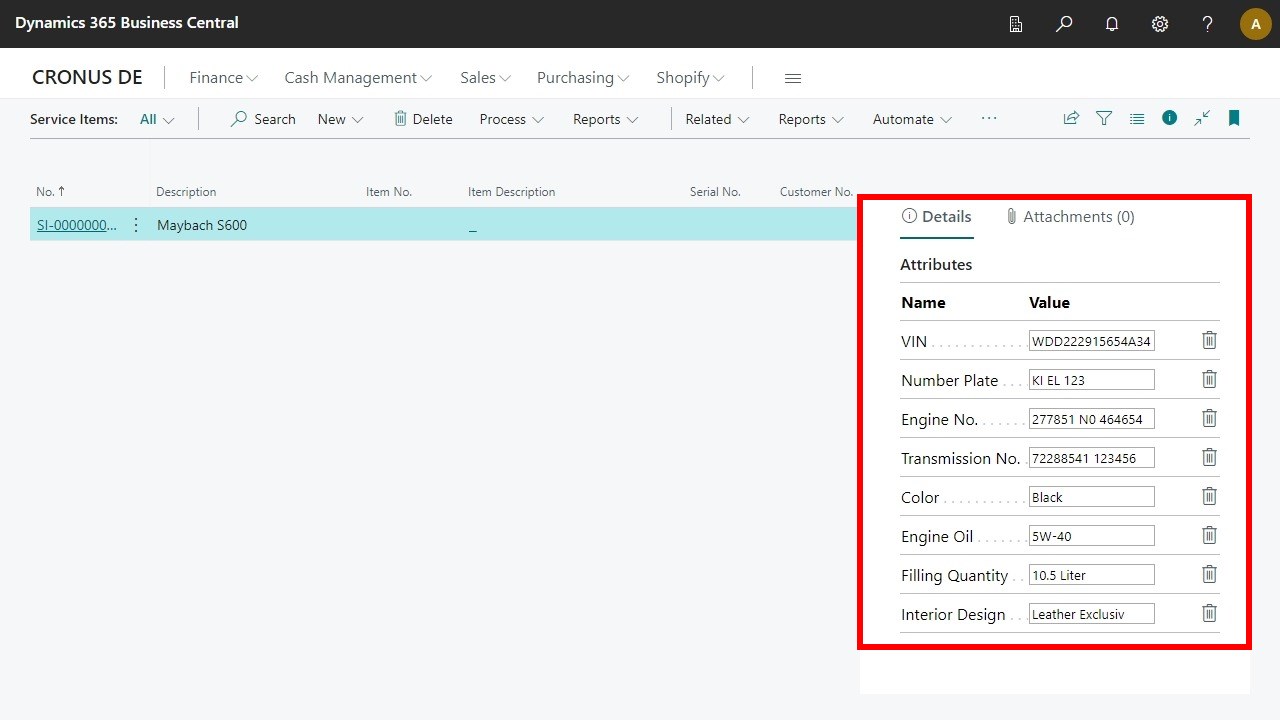
Task: Open the Help question mark icon
Action: click(x=1207, y=23)
